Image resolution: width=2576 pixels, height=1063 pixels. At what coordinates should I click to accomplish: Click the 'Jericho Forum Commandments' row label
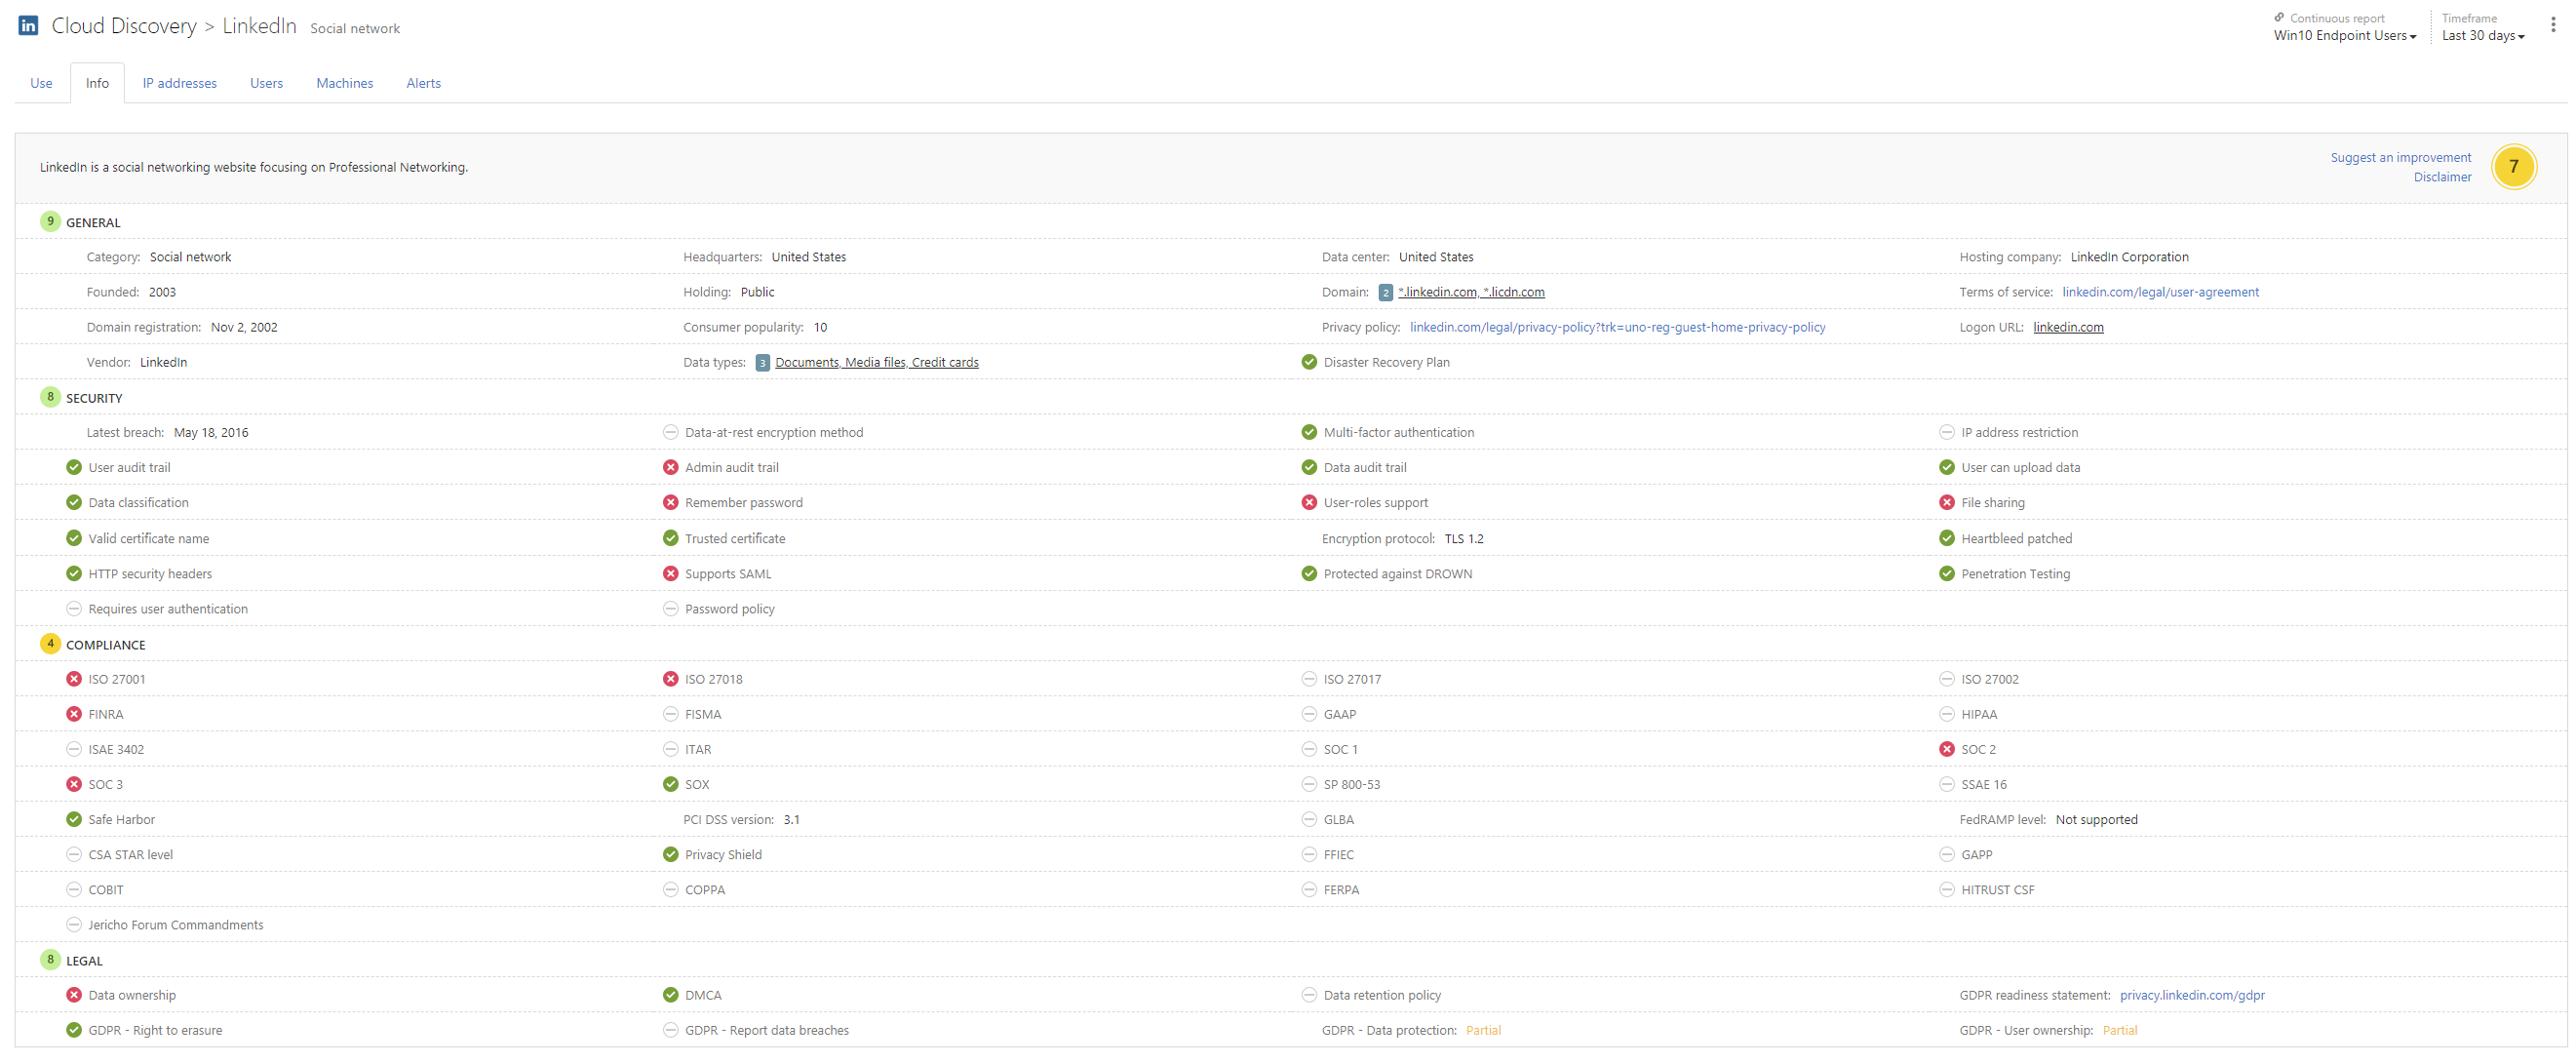click(176, 925)
